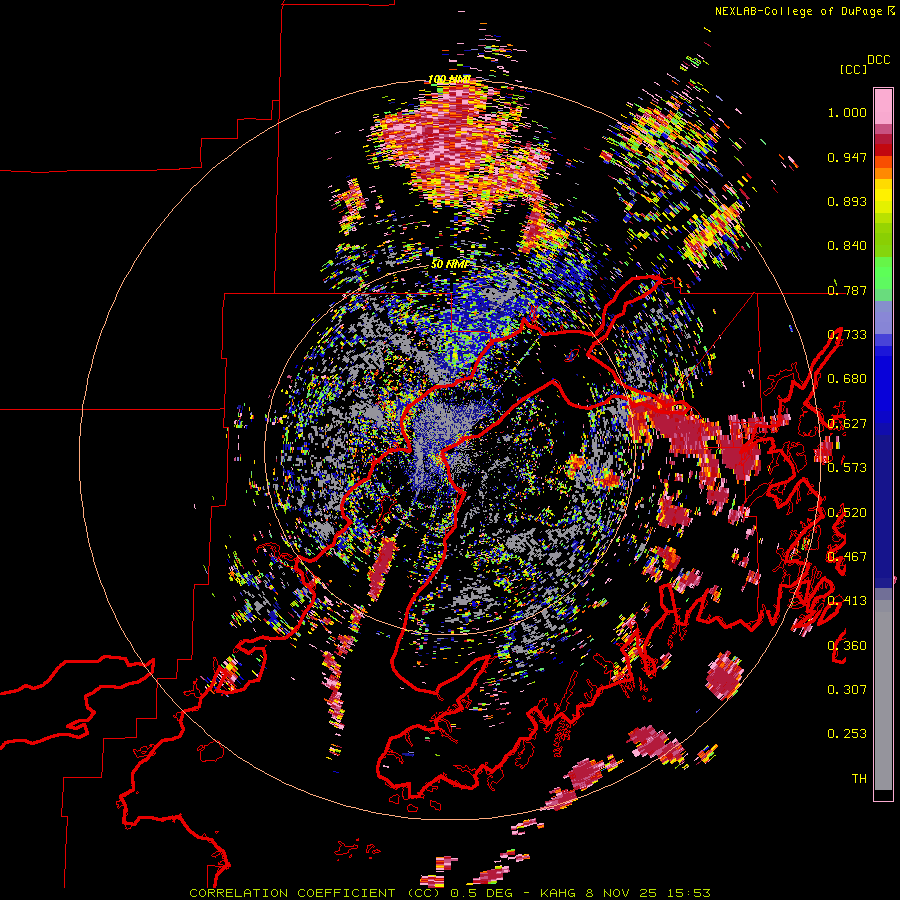Click the 15:53 timestamp
900x900 pixels.
(690, 893)
